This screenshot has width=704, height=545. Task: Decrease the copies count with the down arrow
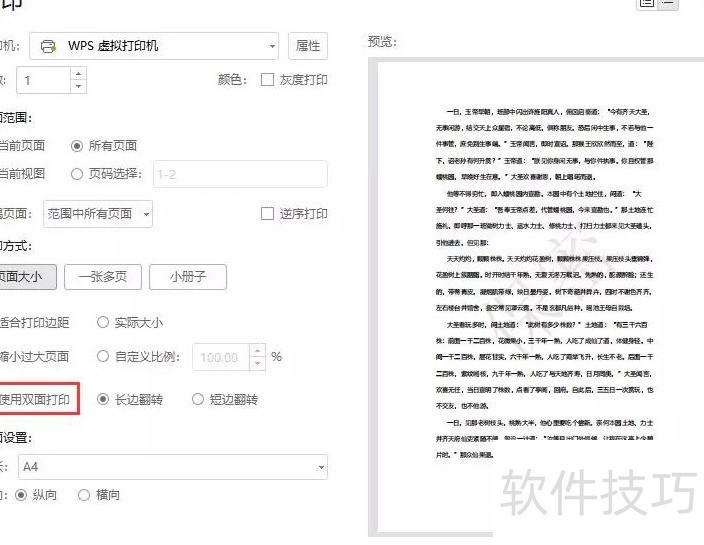tap(79, 86)
